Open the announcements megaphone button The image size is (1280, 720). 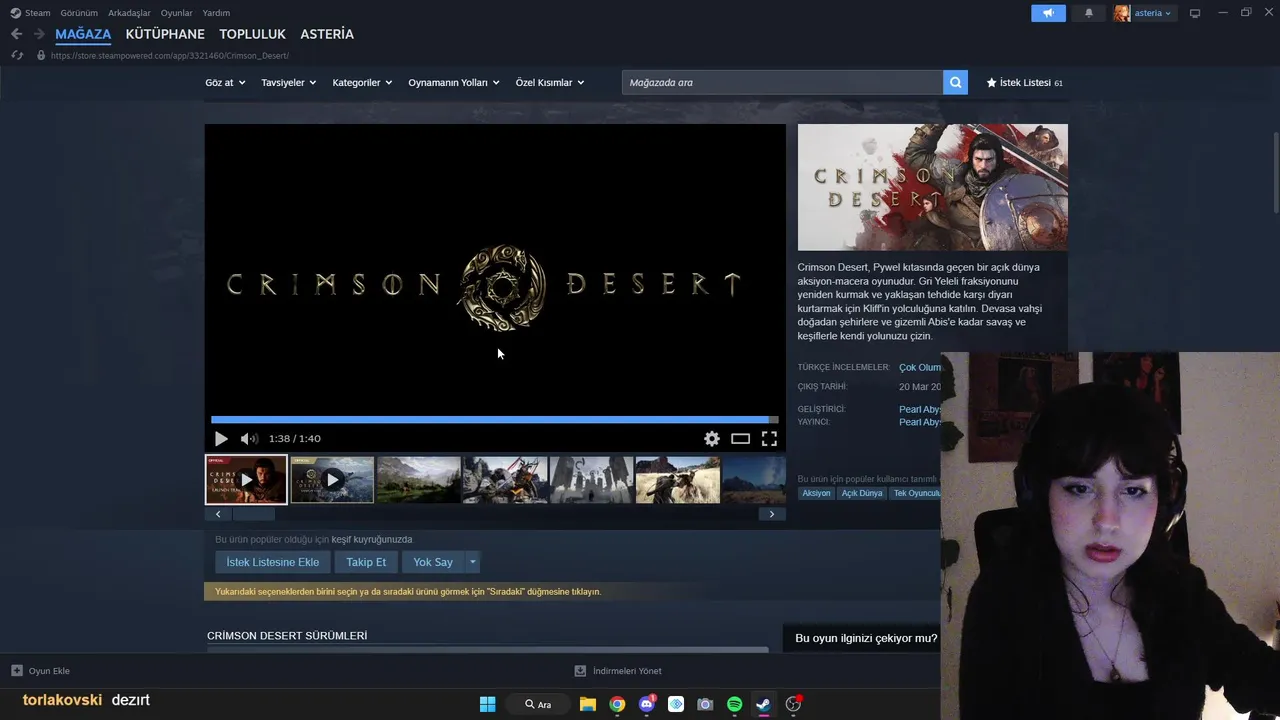[x=1048, y=13]
